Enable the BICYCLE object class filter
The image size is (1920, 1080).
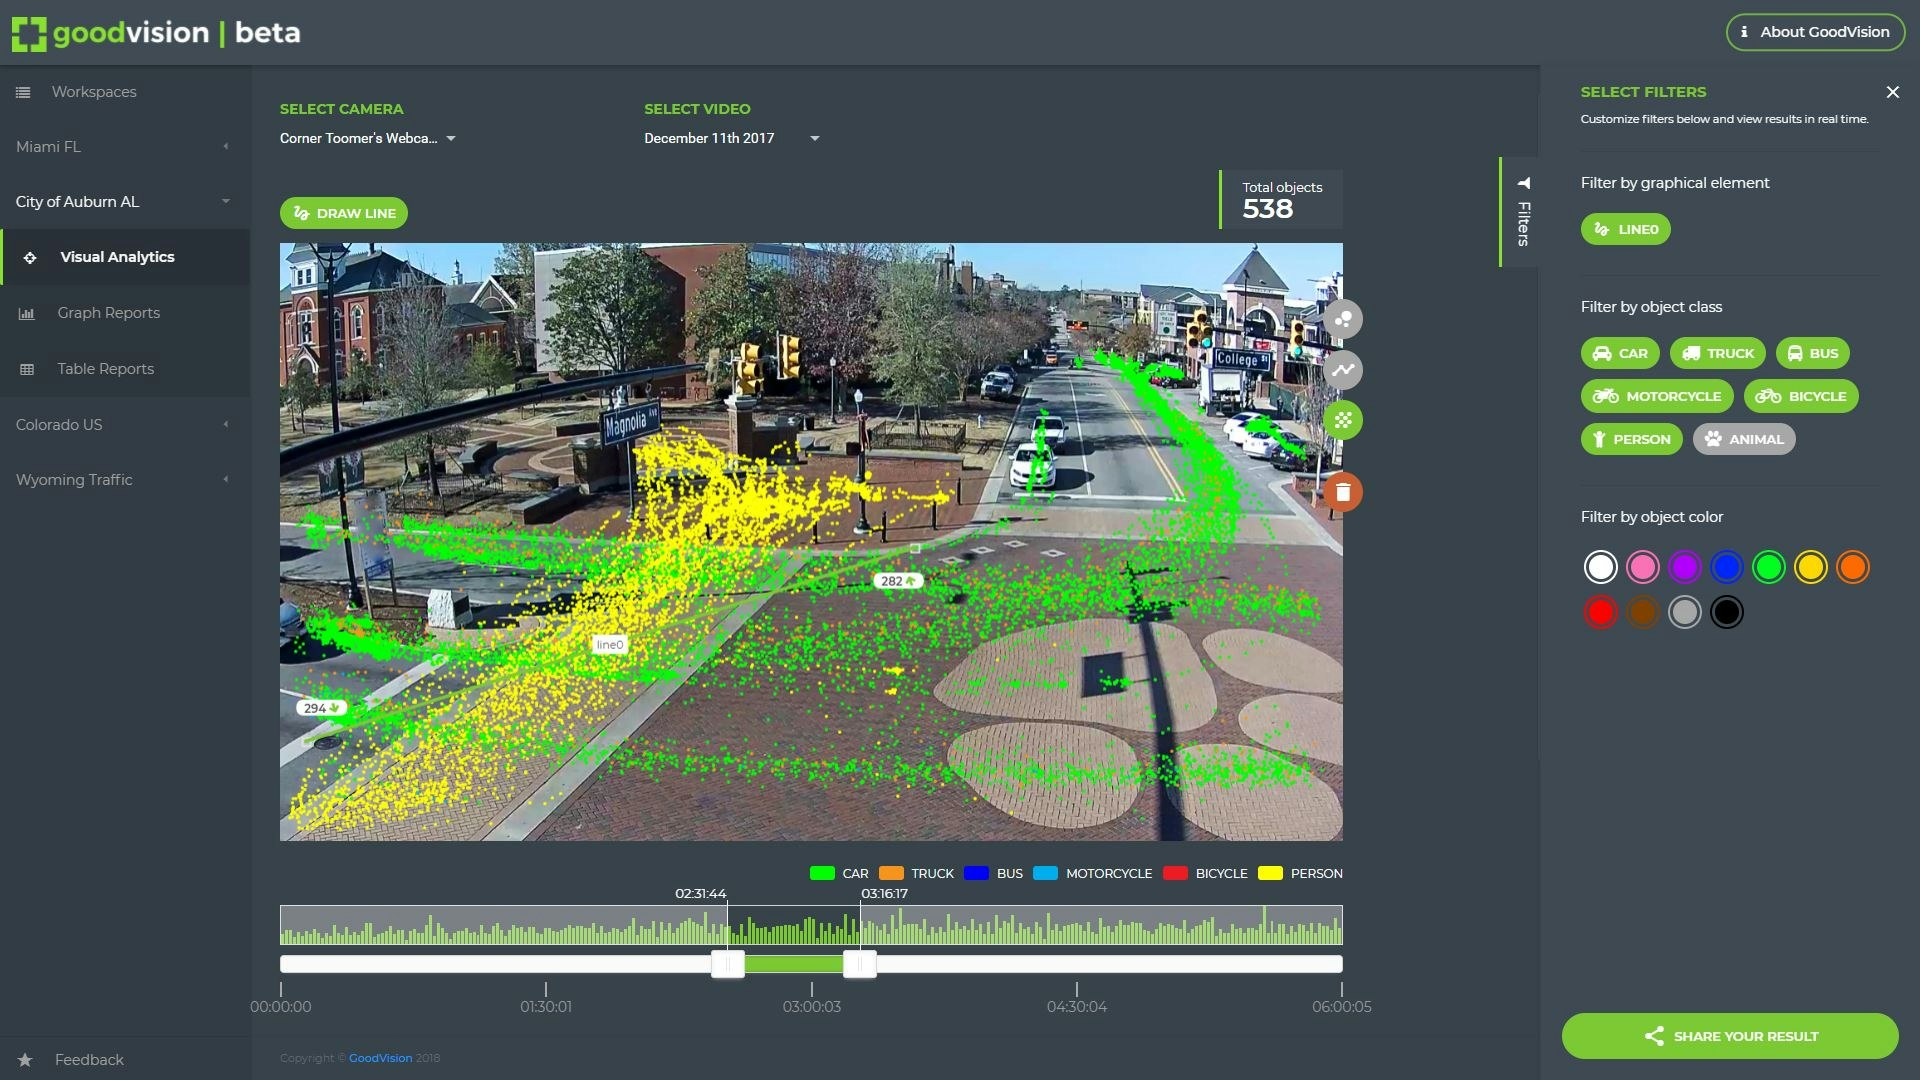pyautogui.click(x=1801, y=395)
